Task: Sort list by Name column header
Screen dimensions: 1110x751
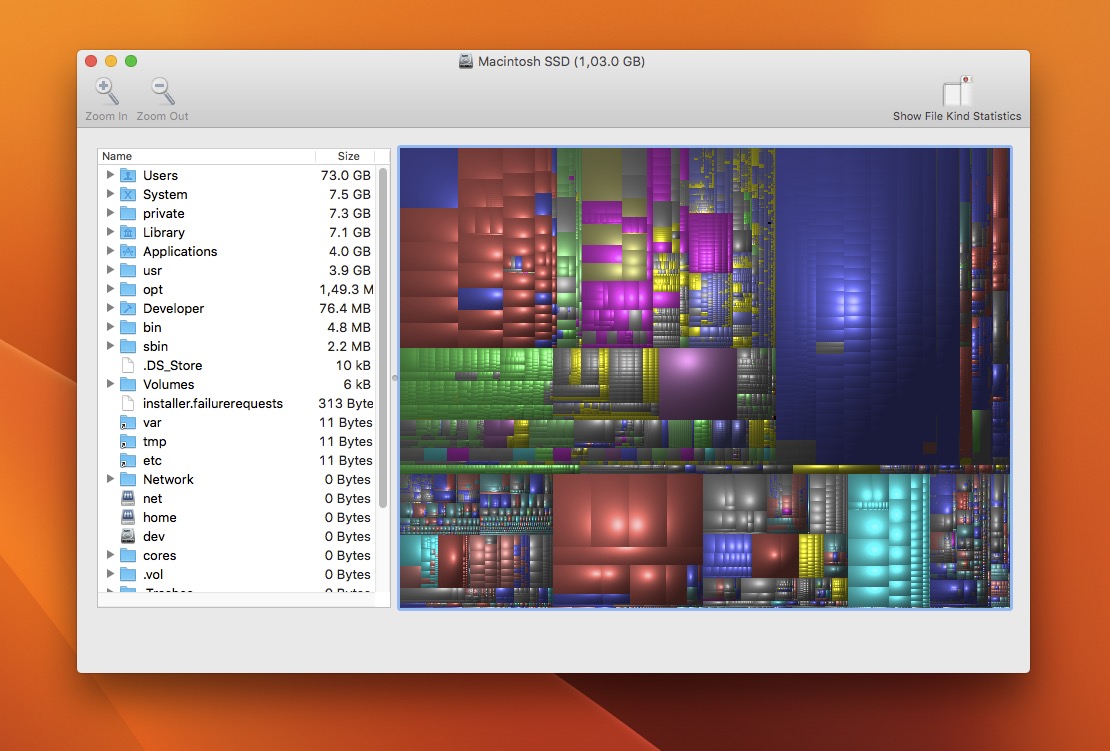Action: click(x=207, y=156)
